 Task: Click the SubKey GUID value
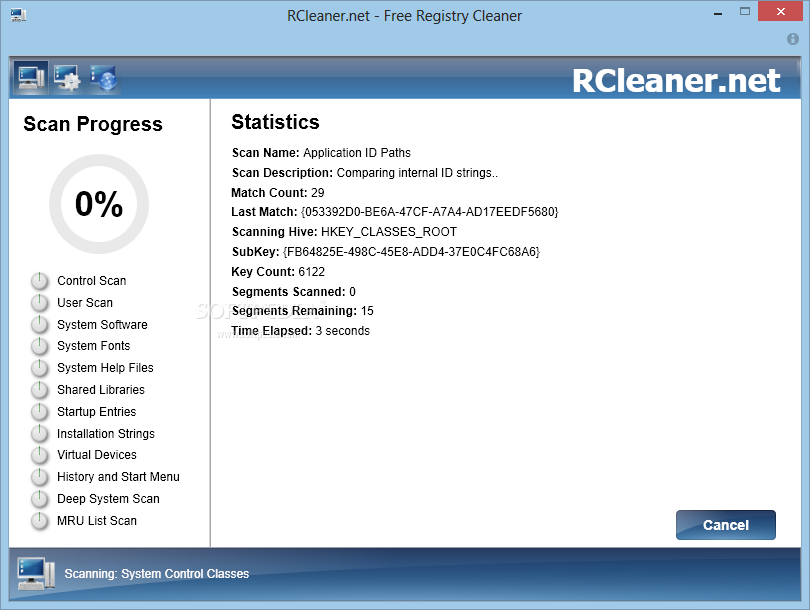click(411, 252)
